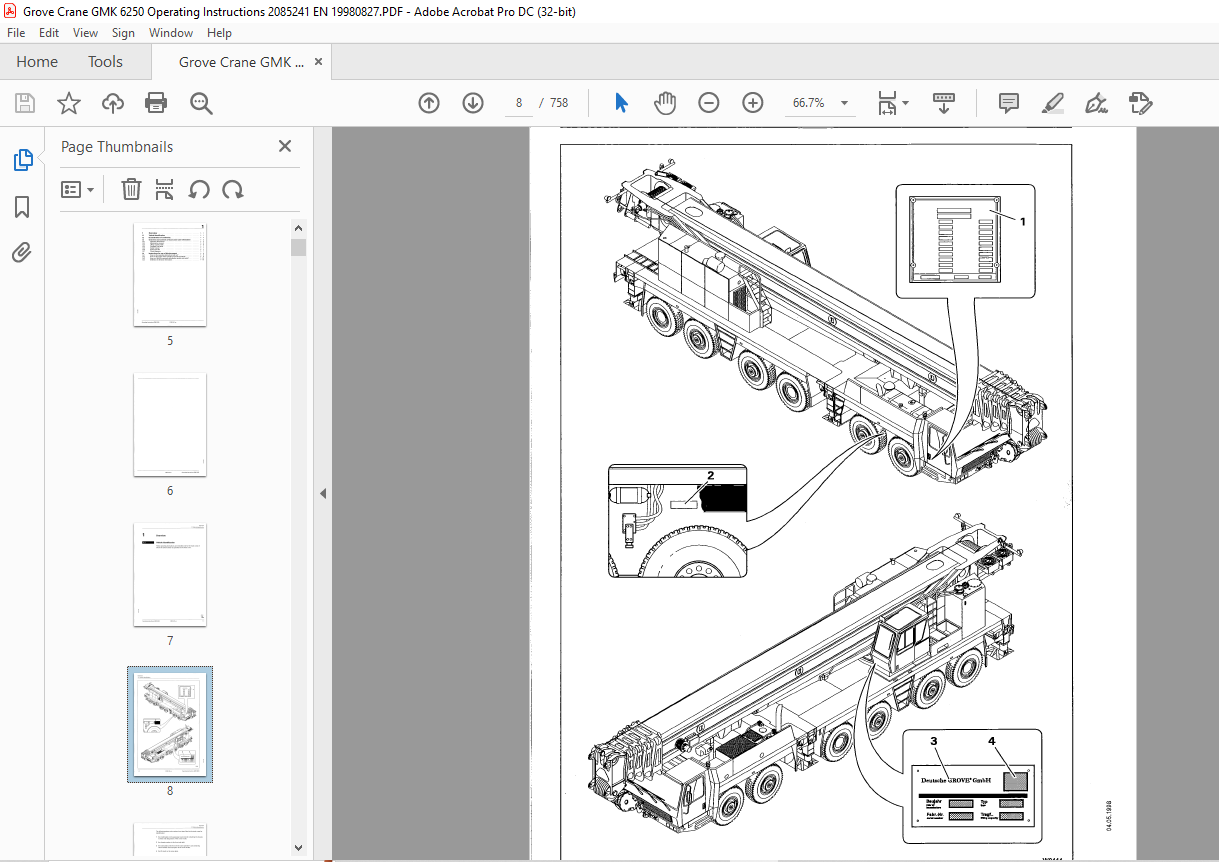
Task: Open the Sign document tool
Action: click(x=1096, y=103)
